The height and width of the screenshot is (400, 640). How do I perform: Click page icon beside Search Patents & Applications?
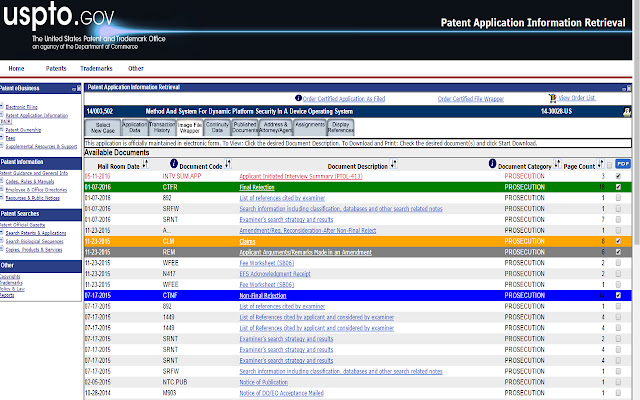point(2,233)
